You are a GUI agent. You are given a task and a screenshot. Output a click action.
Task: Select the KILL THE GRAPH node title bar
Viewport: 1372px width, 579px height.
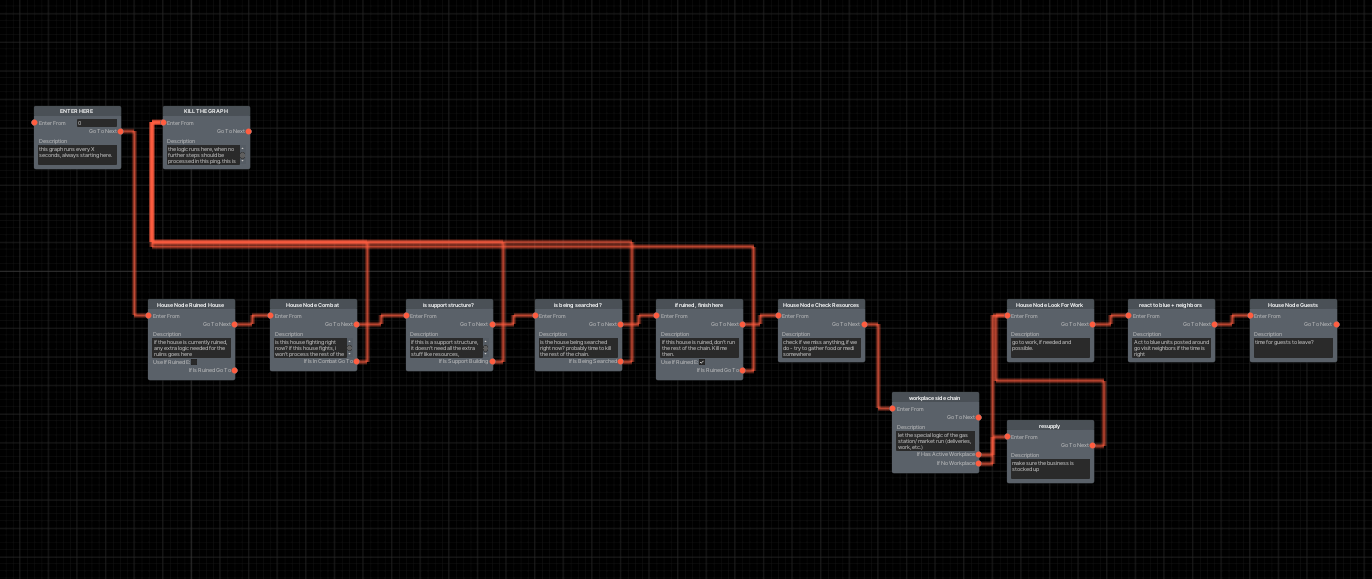pyautogui.click(x=206, y=111)
